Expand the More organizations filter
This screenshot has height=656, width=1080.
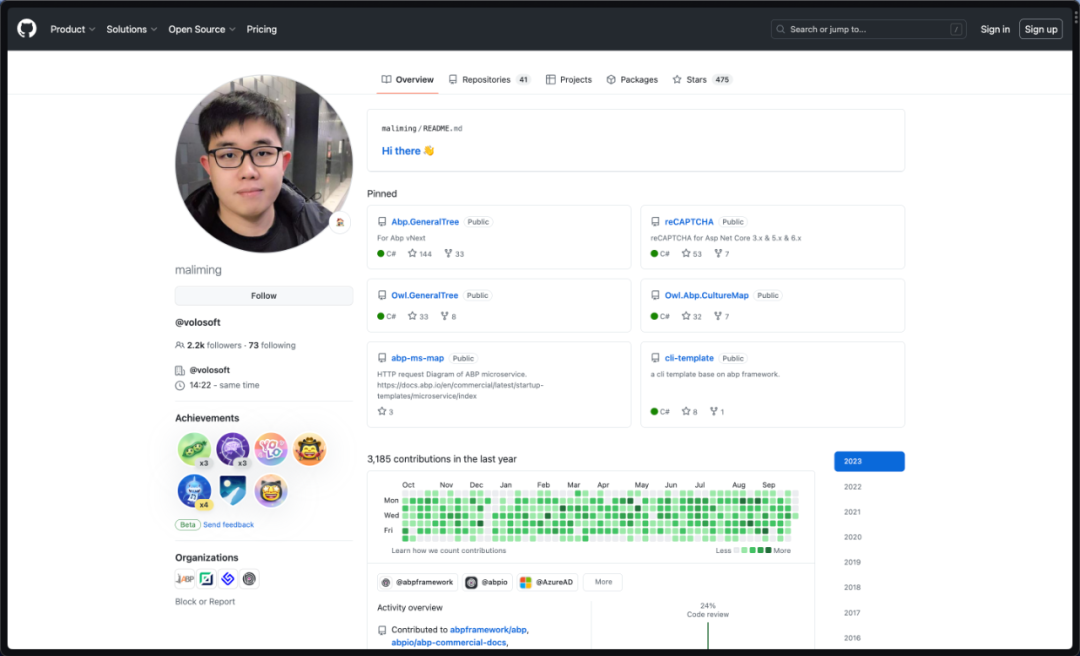click(603, 582)
